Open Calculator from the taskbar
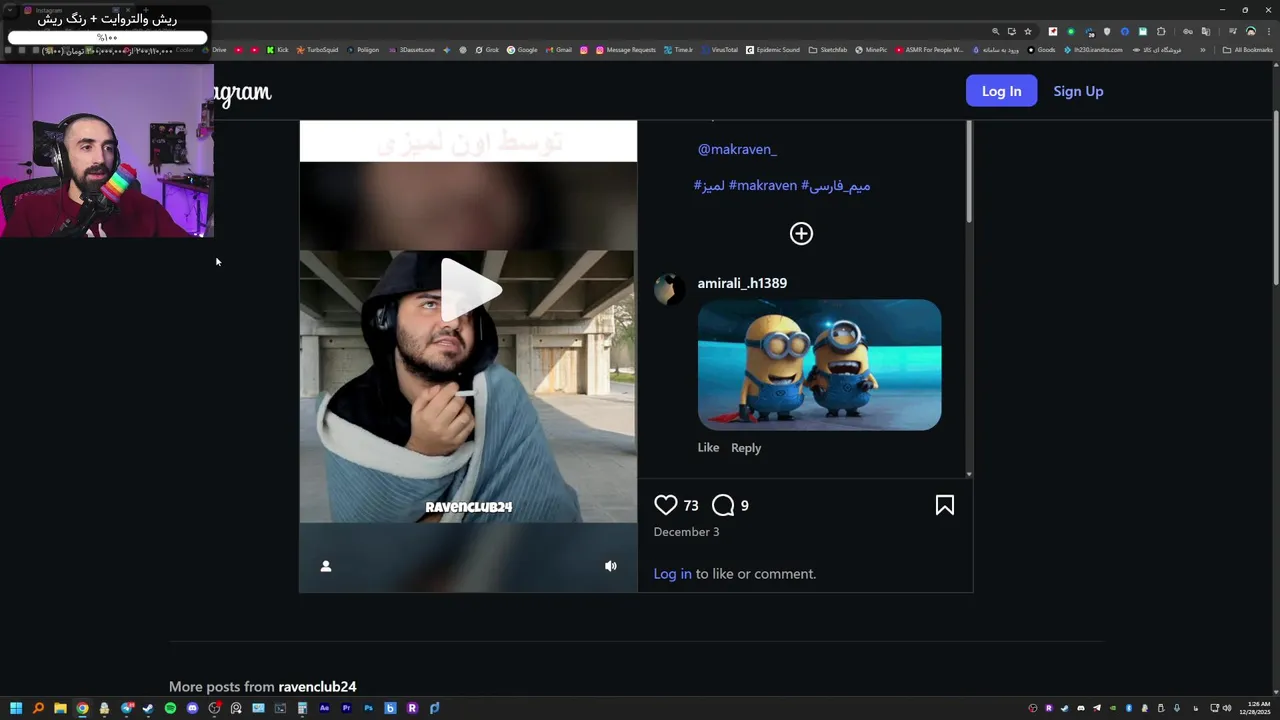Screen dimensions: 1280x720 (302, 708)
